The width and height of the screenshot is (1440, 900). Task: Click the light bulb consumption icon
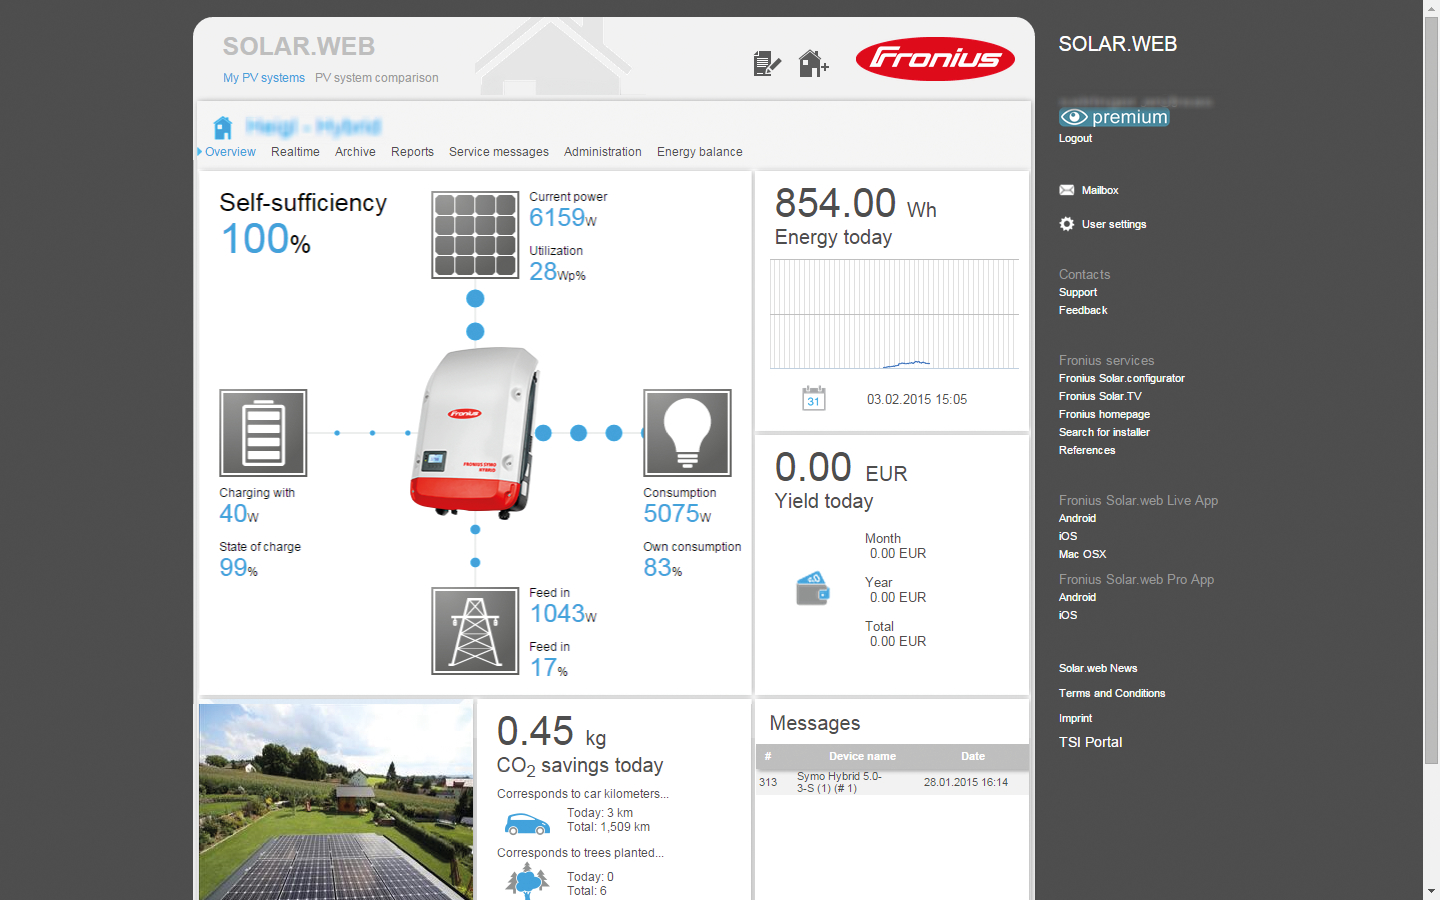click(687, 433)
